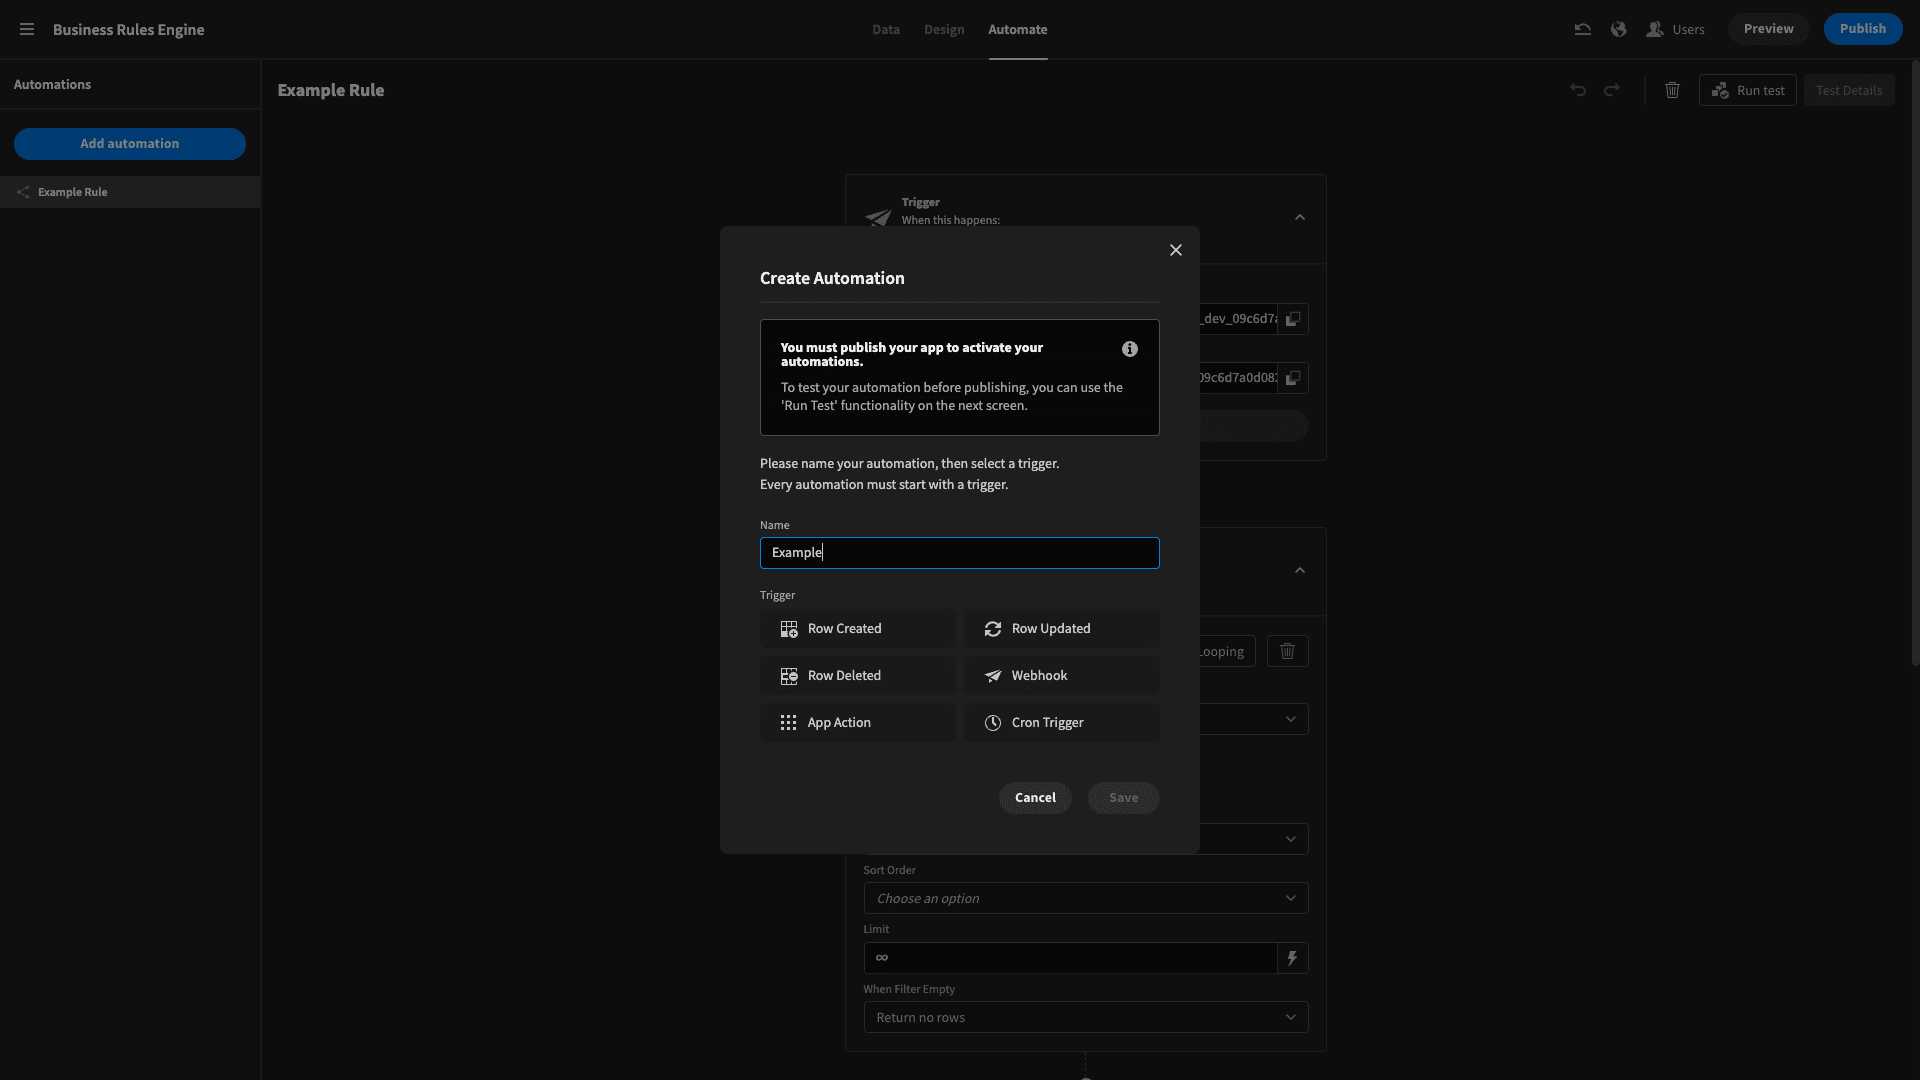Screen dimensions: 1920x1080
Task: Open the dropdown above Sort Order
Action: (x=1254, y=839)
